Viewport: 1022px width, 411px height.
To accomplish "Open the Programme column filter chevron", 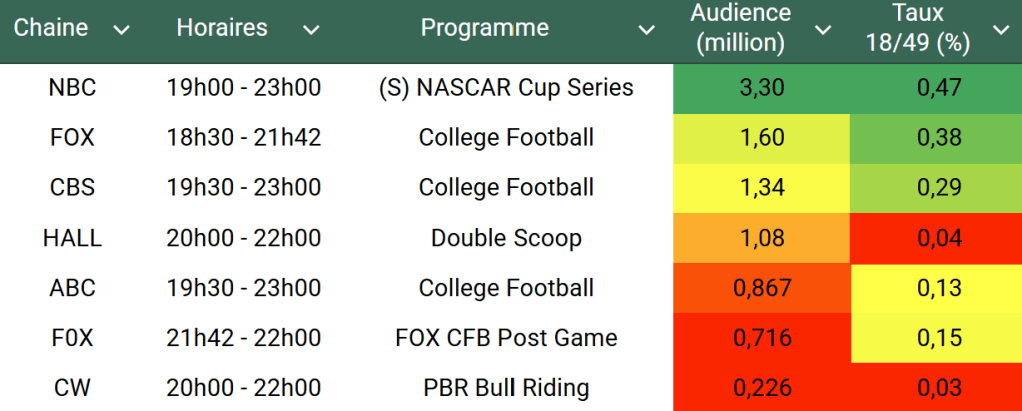I will point(646,31).
